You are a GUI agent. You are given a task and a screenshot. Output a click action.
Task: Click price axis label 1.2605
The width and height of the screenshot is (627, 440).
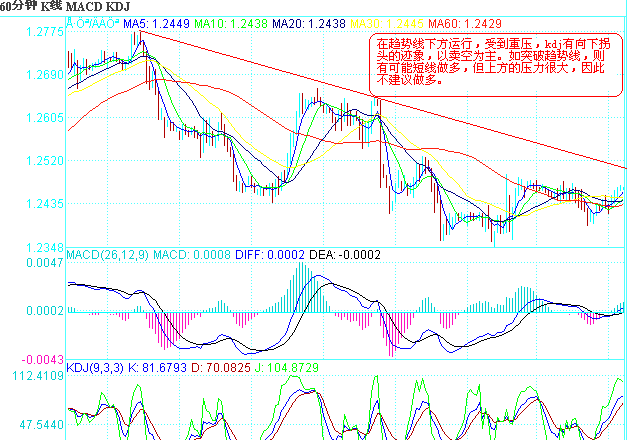click(x=45, y=118)
